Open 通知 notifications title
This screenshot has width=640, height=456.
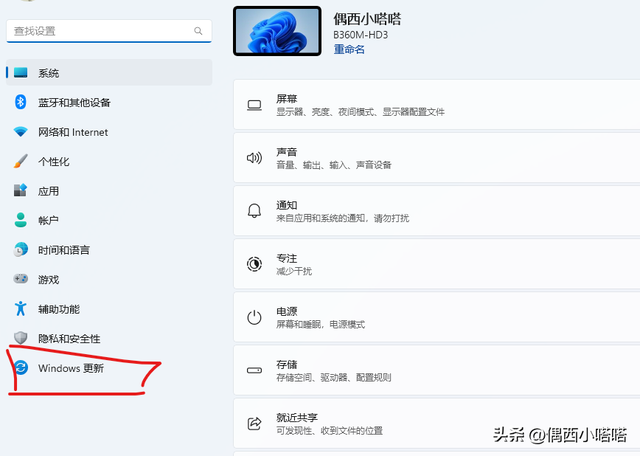pos(287,205)
